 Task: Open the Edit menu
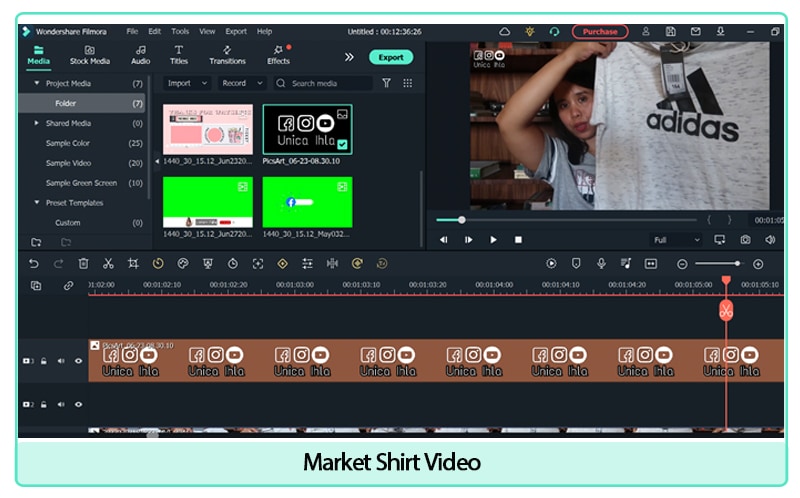[x=155, y=32]
